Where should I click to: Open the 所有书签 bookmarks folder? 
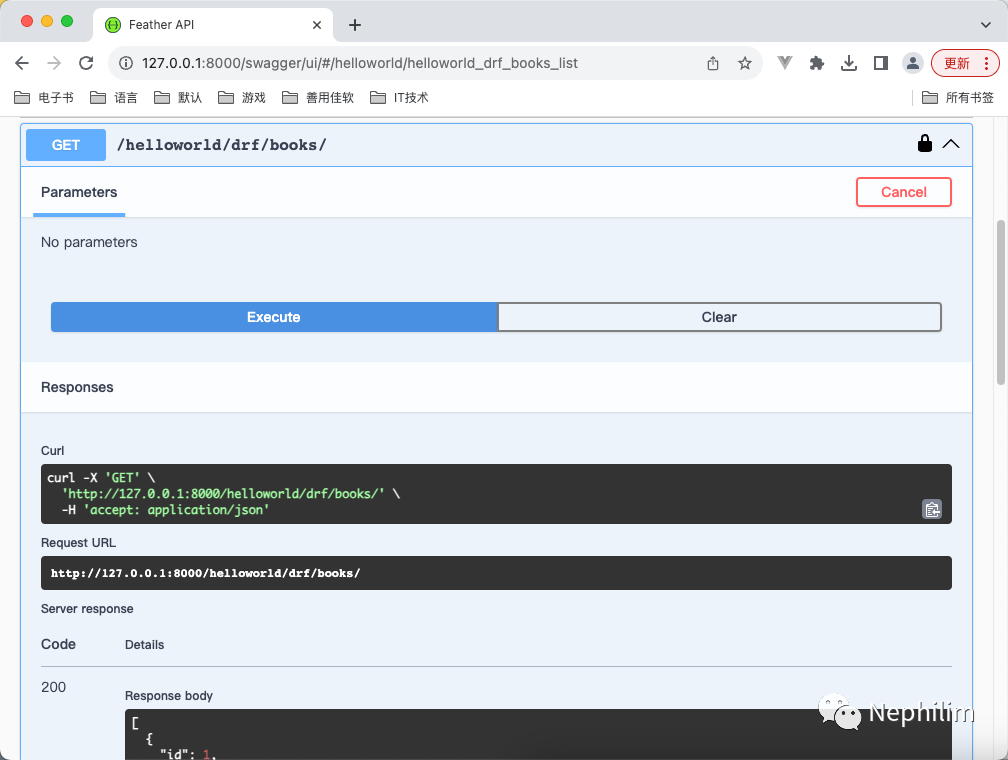point(958,97)
